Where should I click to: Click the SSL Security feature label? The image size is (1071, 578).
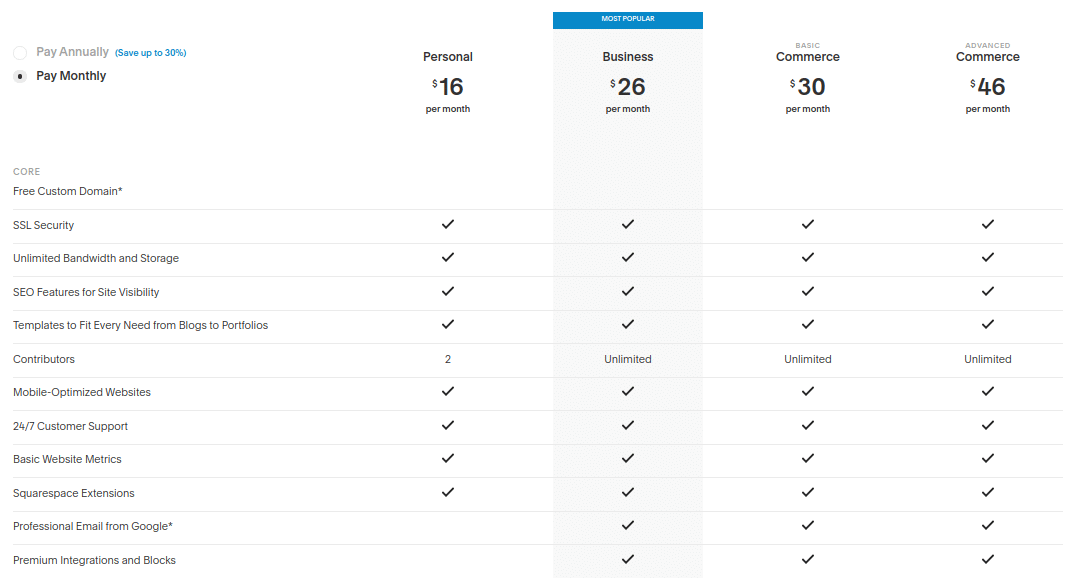[x=43, y=225]
